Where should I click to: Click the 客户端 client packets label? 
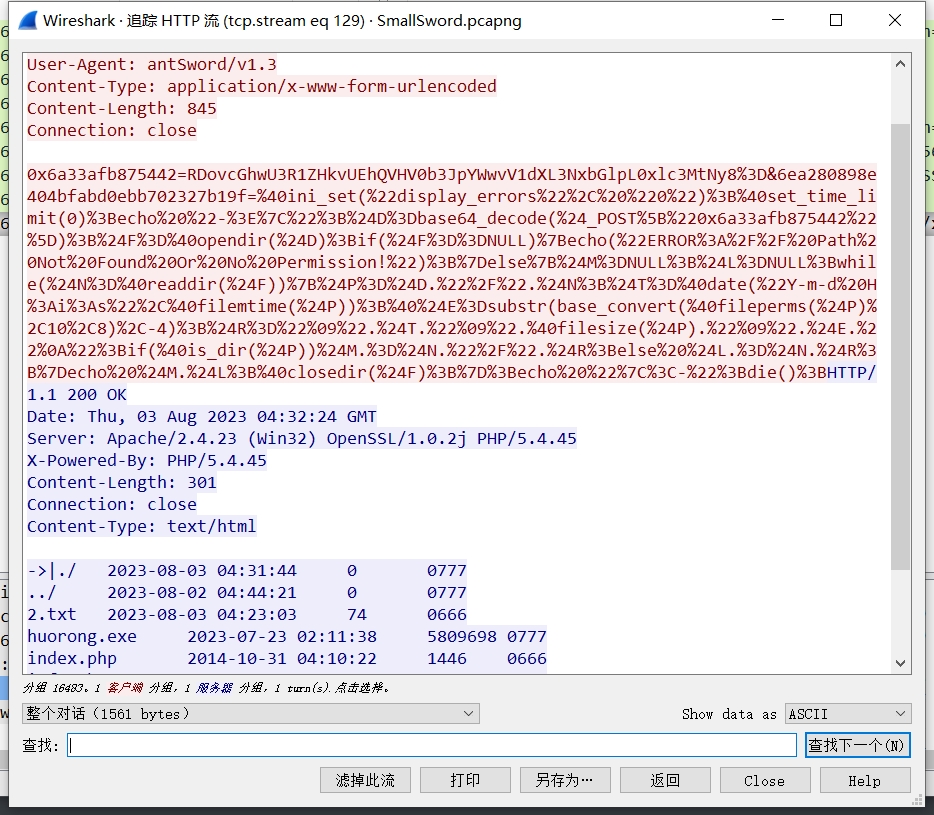125,688
